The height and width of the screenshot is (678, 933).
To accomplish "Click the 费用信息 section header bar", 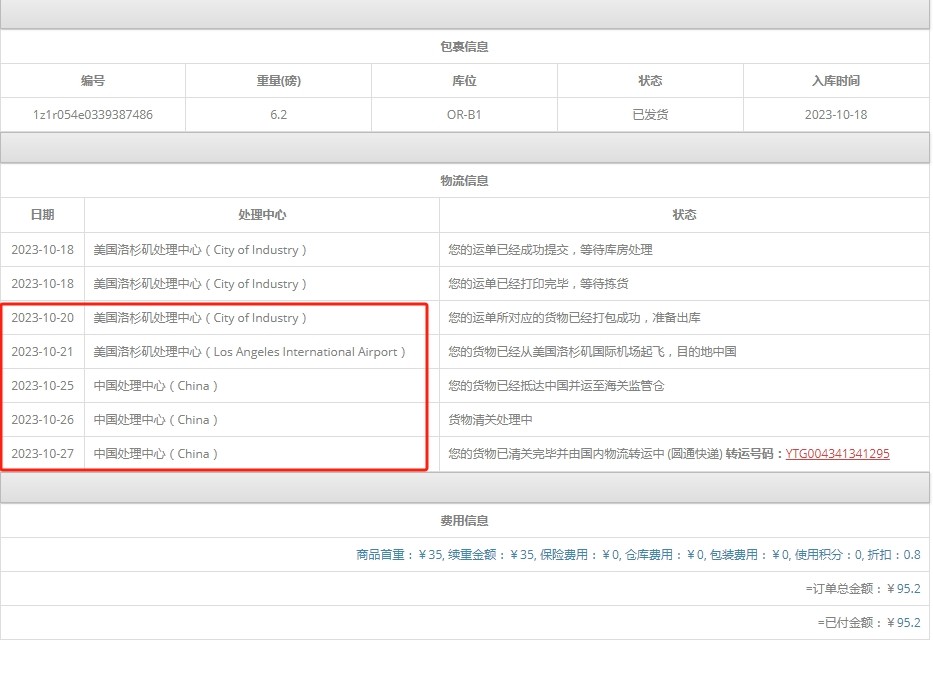I will click(466, 520).
